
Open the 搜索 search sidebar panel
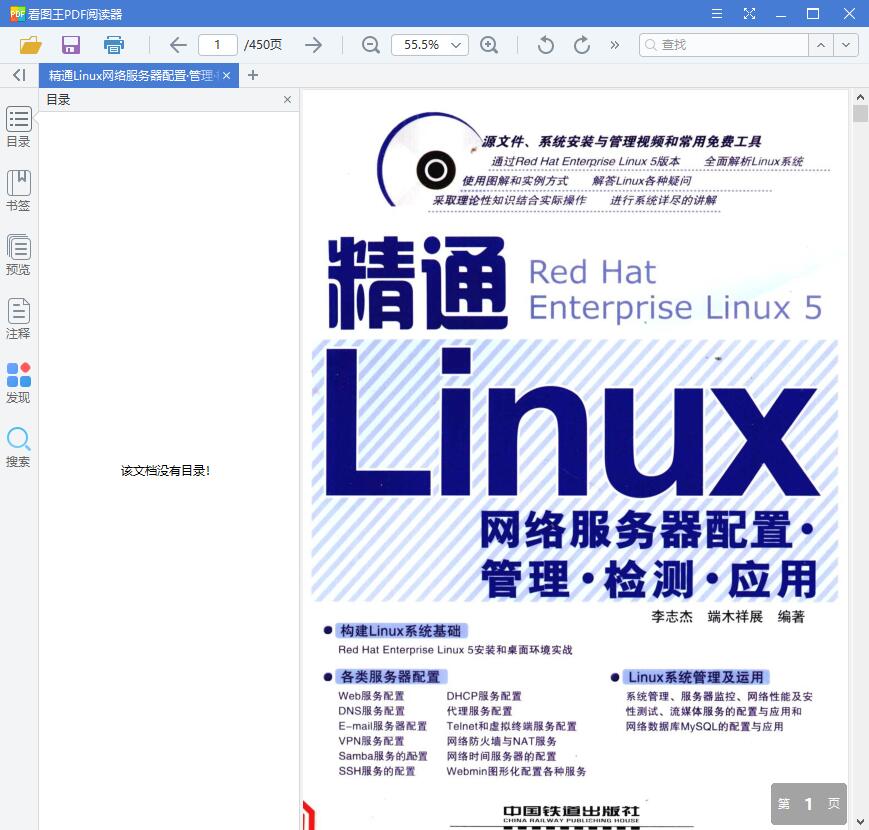[x=18, y=447]
